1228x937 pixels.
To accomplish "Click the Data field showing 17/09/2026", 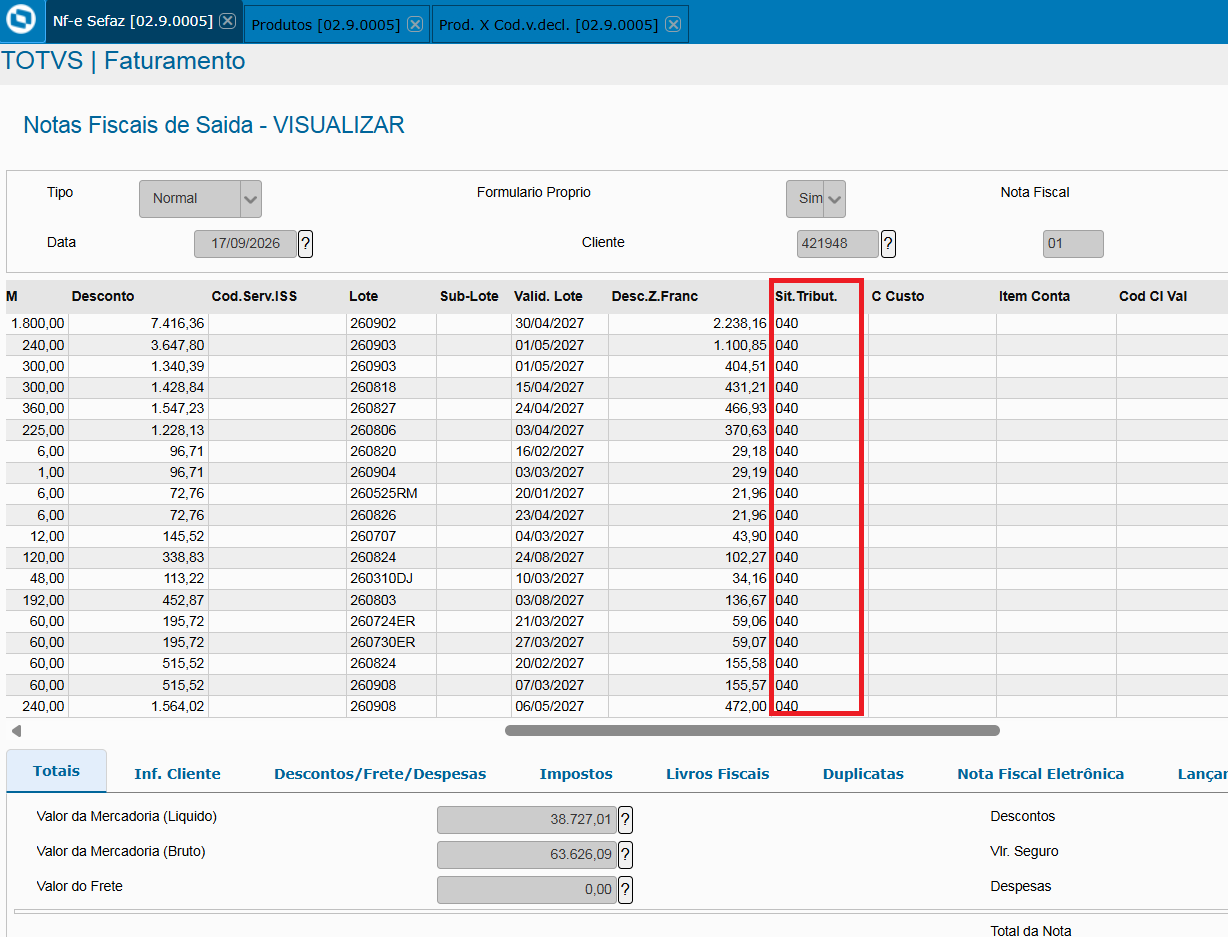I will click(x=245, y=244).
